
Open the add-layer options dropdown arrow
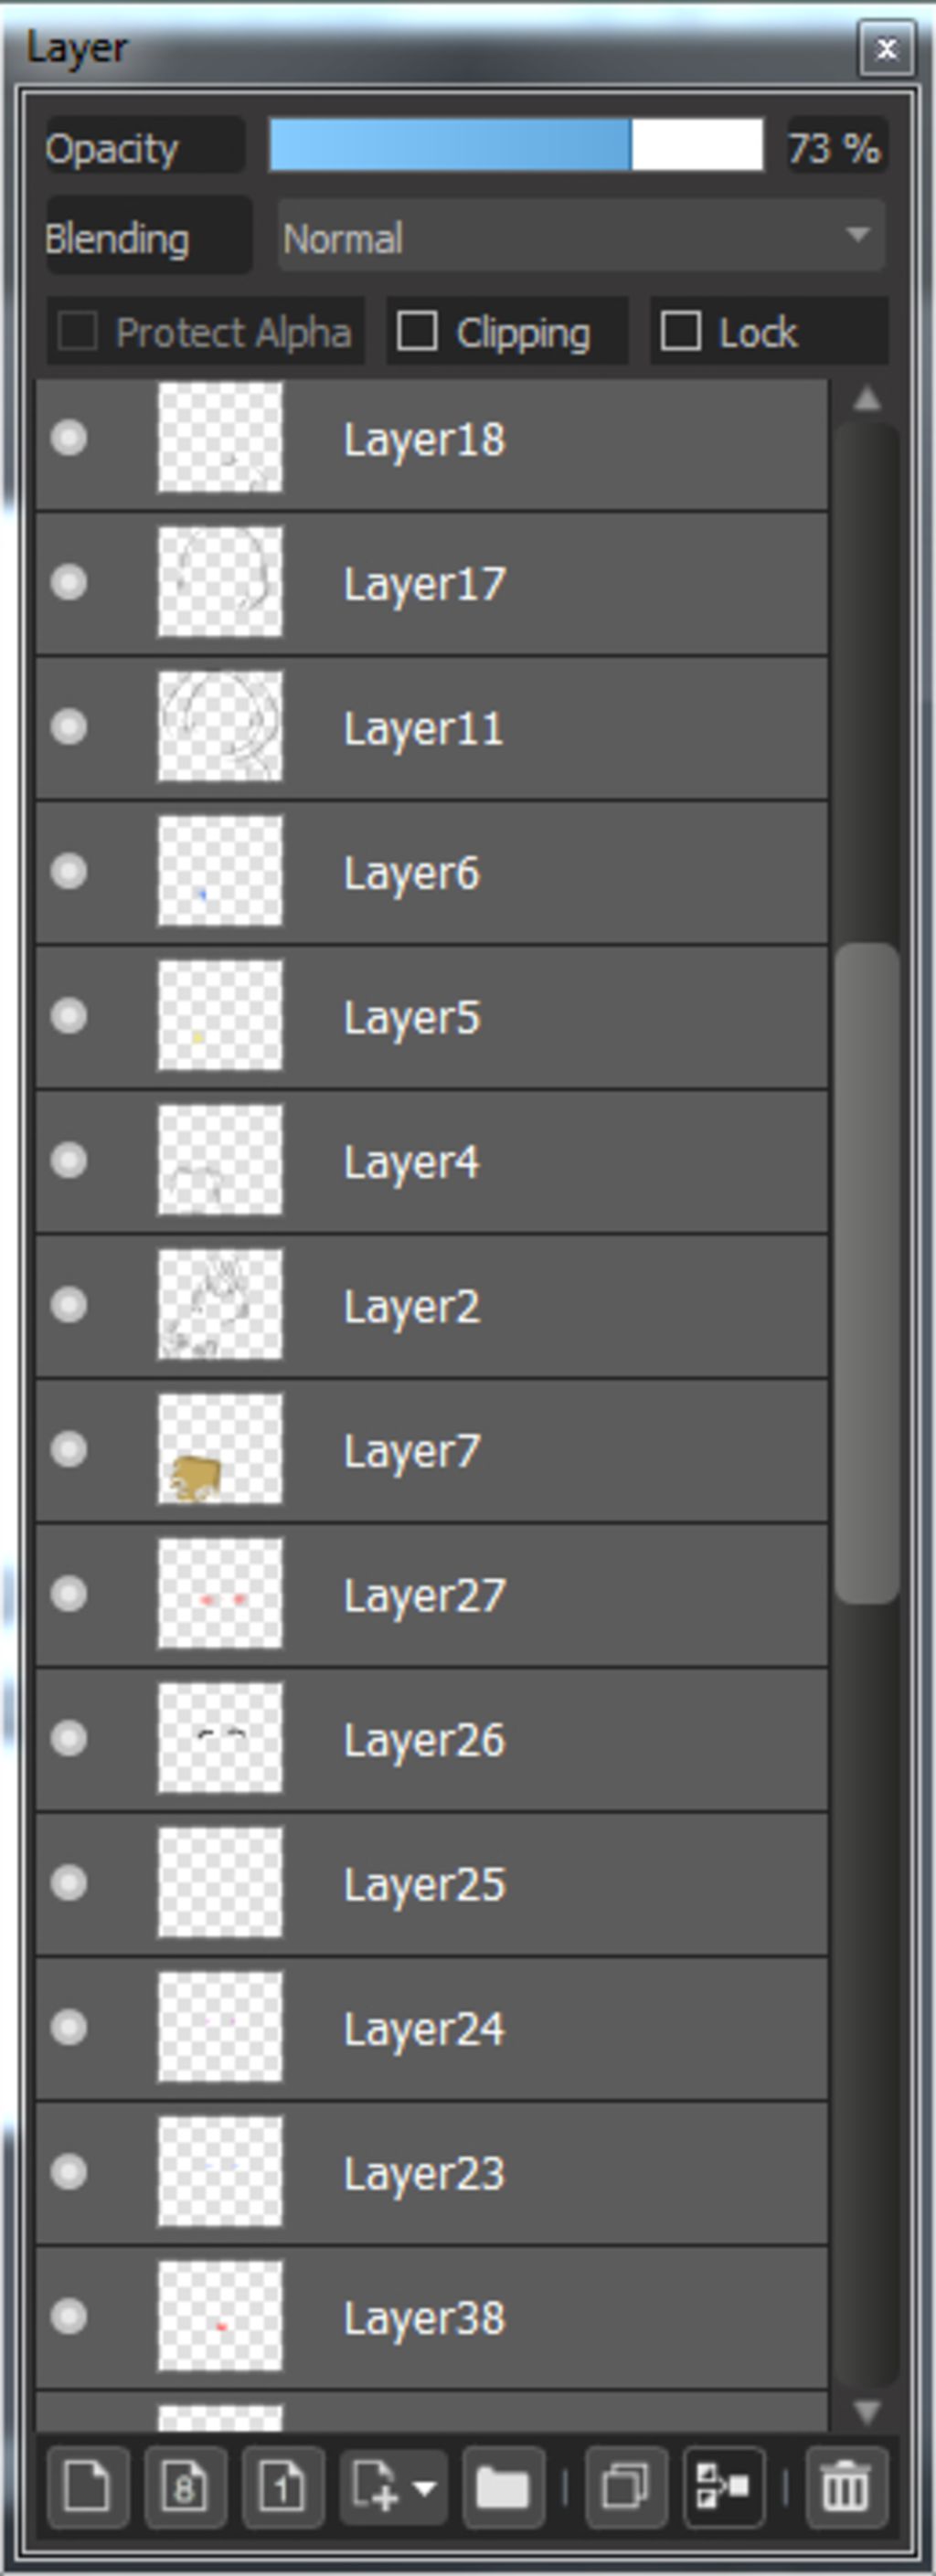click(x=424, y=2487)
